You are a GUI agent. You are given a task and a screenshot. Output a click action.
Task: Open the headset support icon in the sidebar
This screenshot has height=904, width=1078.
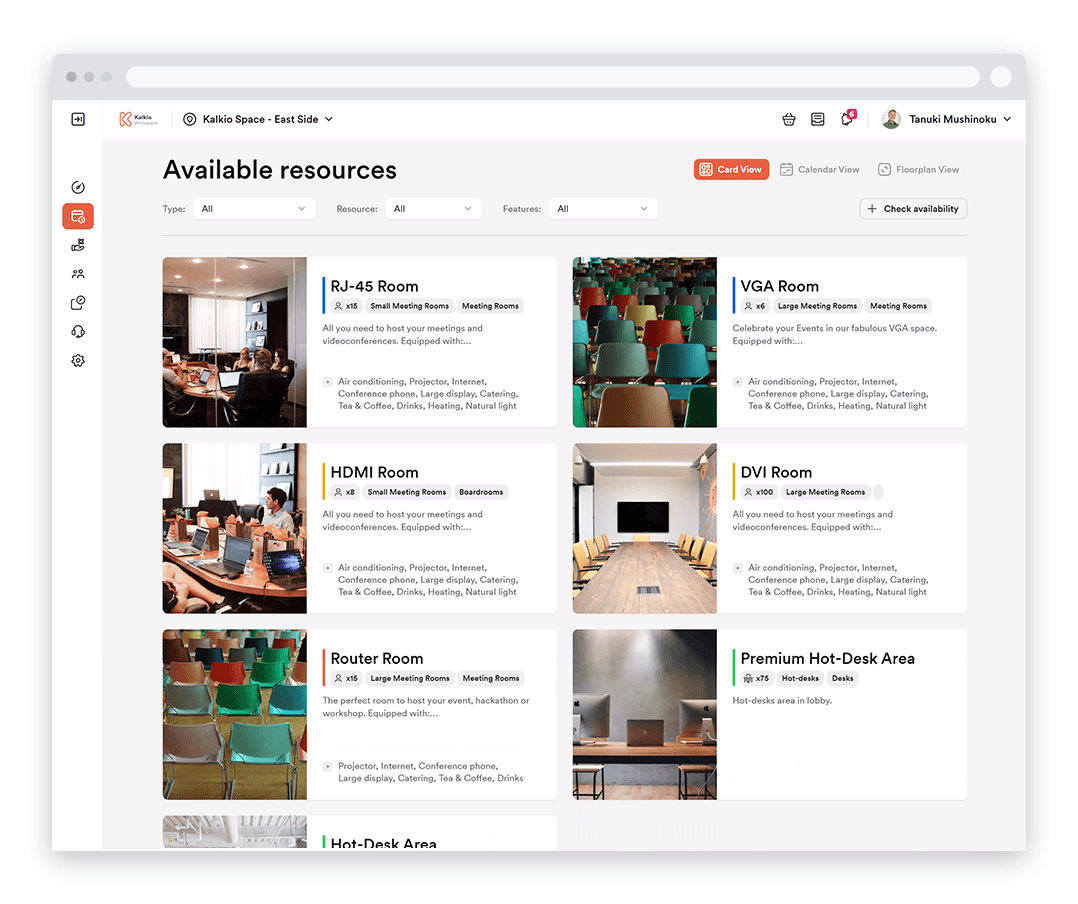(x=78, y=331)
